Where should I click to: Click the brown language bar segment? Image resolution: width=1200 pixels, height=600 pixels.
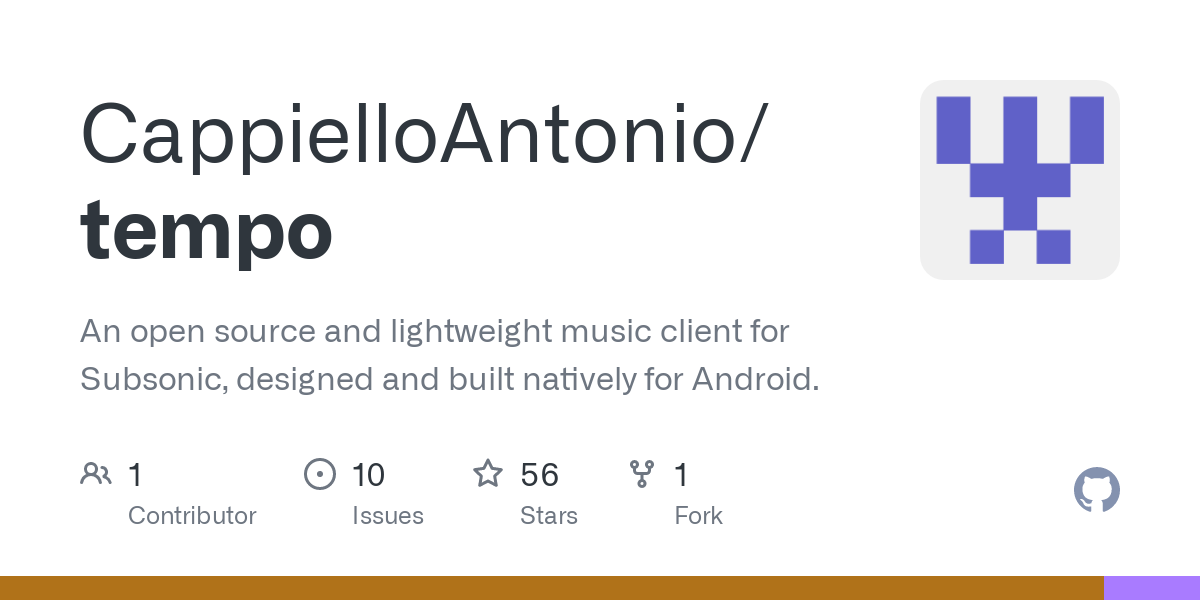click(x=550, y=588)
